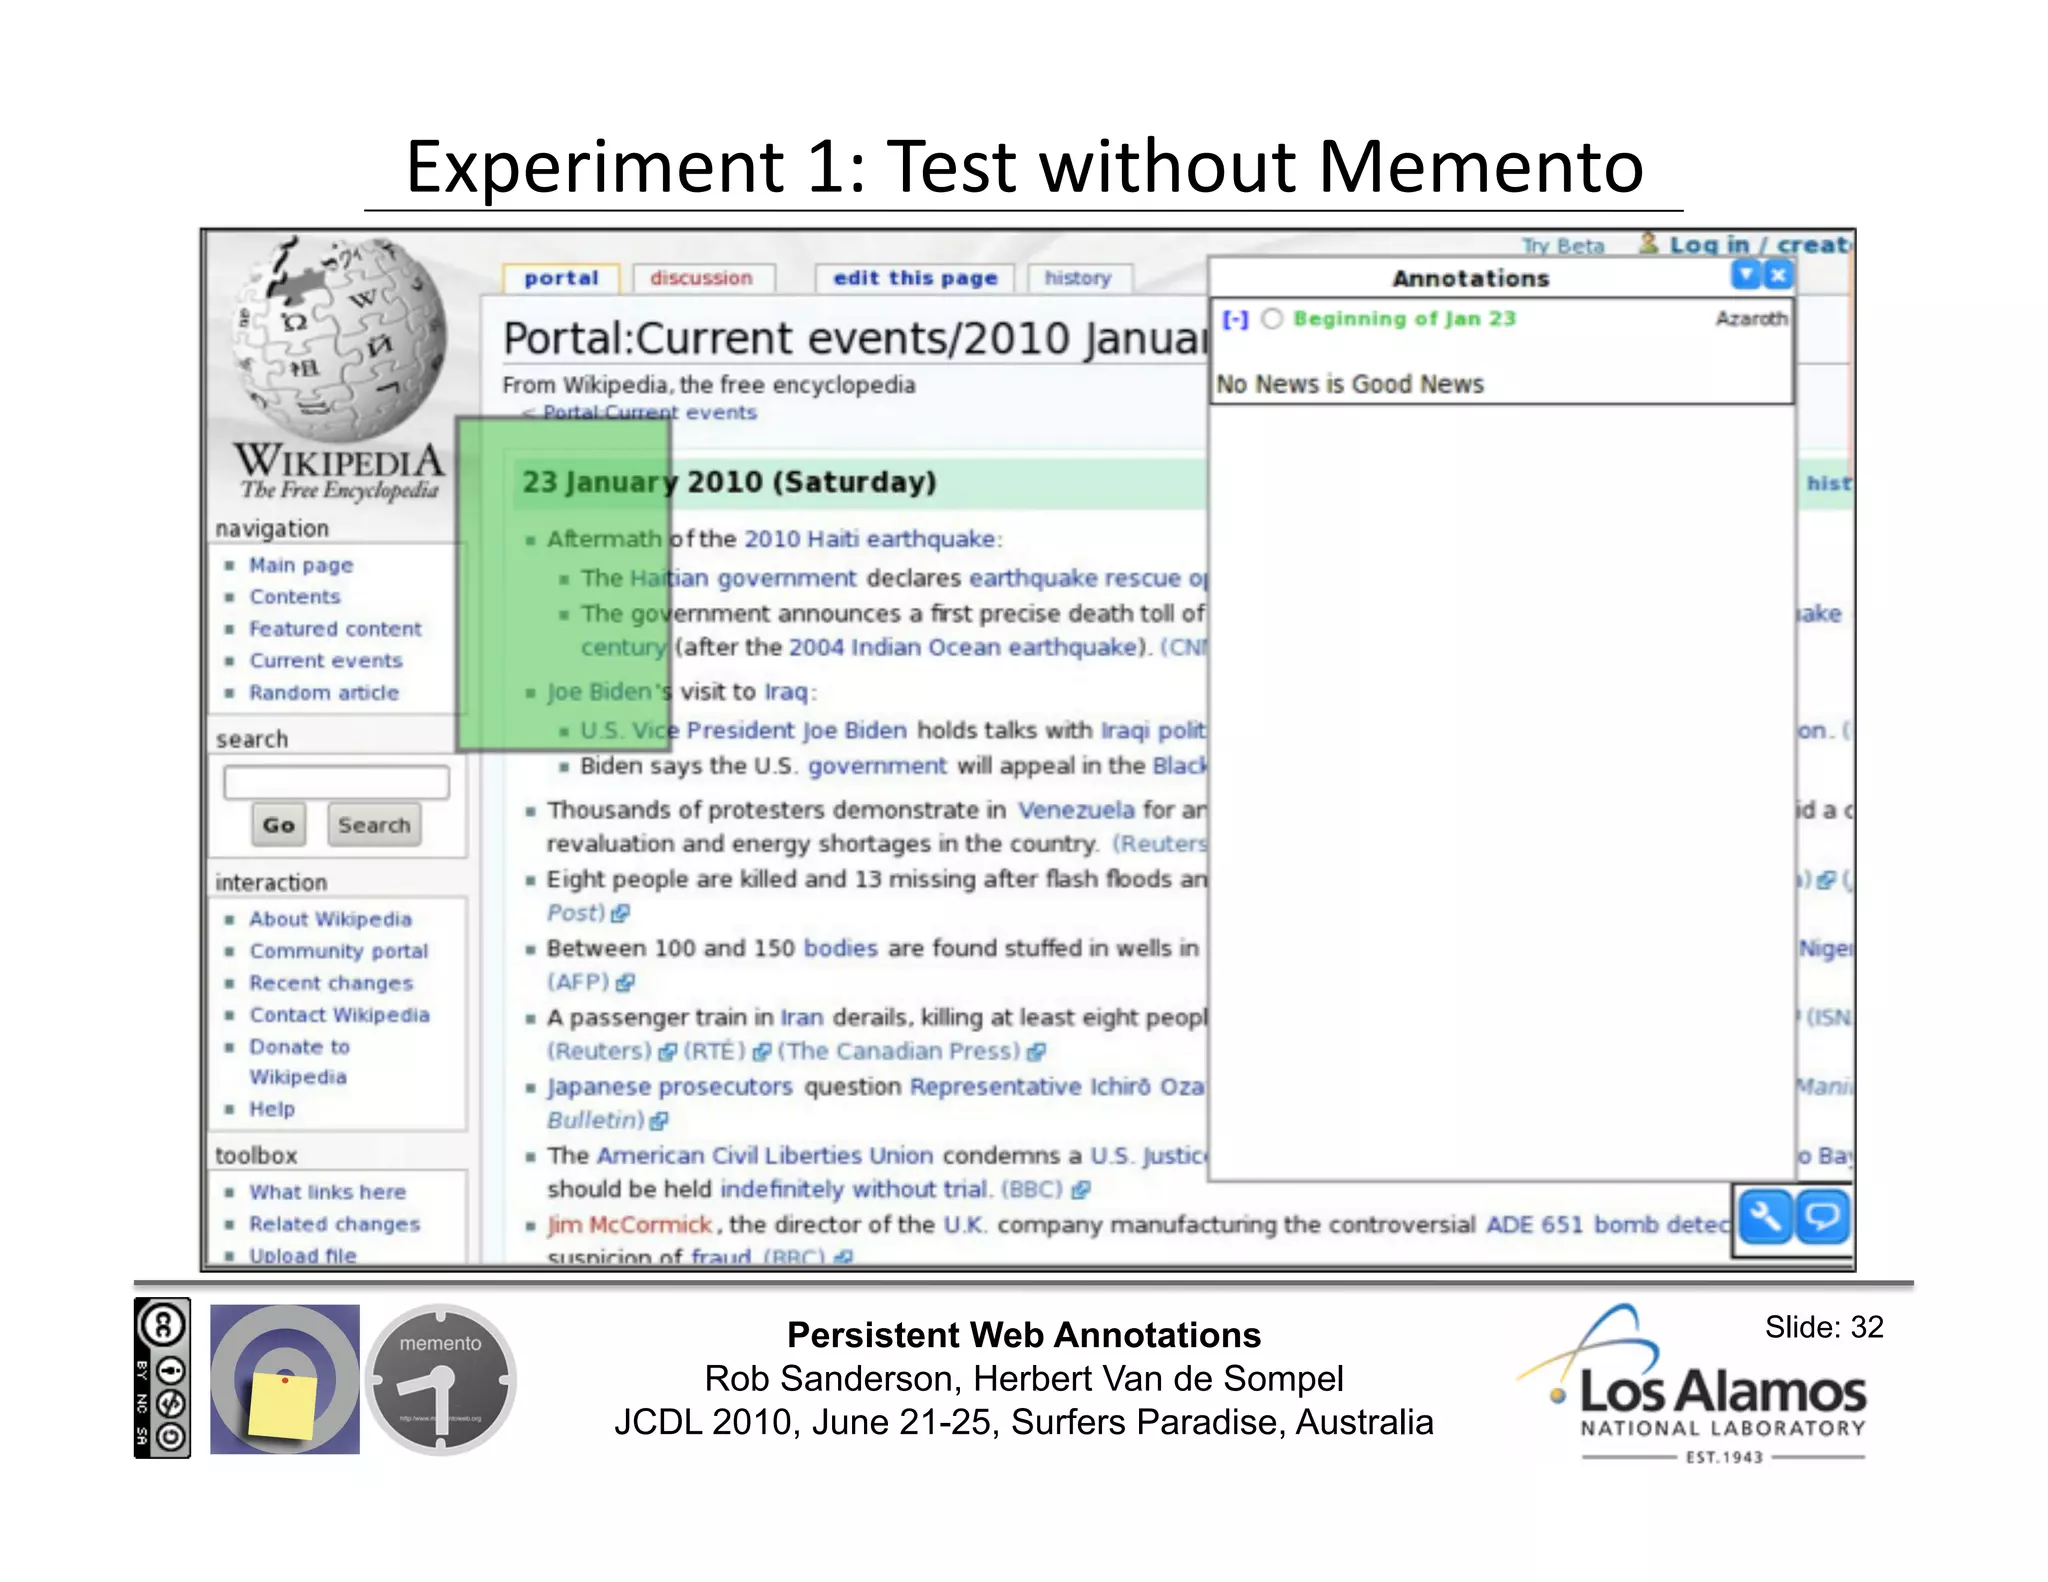The image size is (2048, 1582).
Task: Click external link icon after Post)
Action: [x=620, y=913]
